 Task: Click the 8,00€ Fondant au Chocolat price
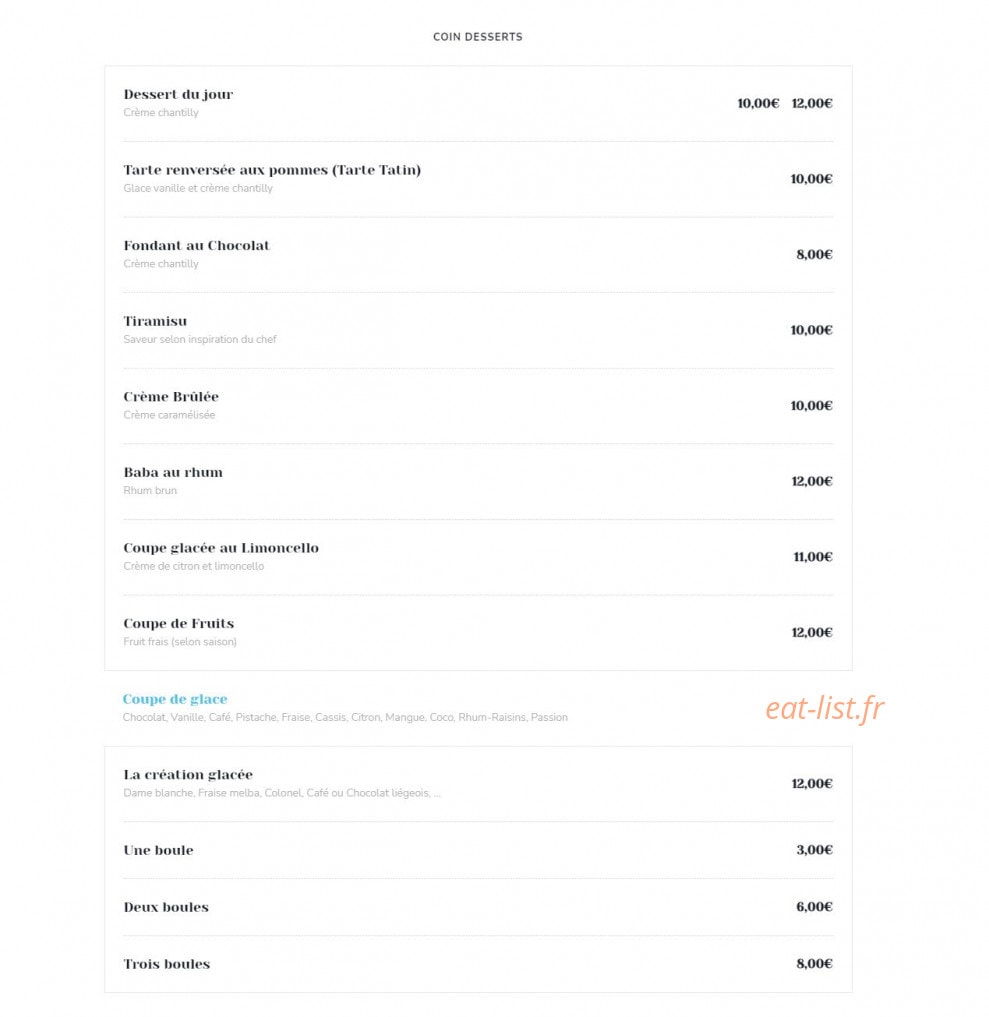[x=814, y=254]
